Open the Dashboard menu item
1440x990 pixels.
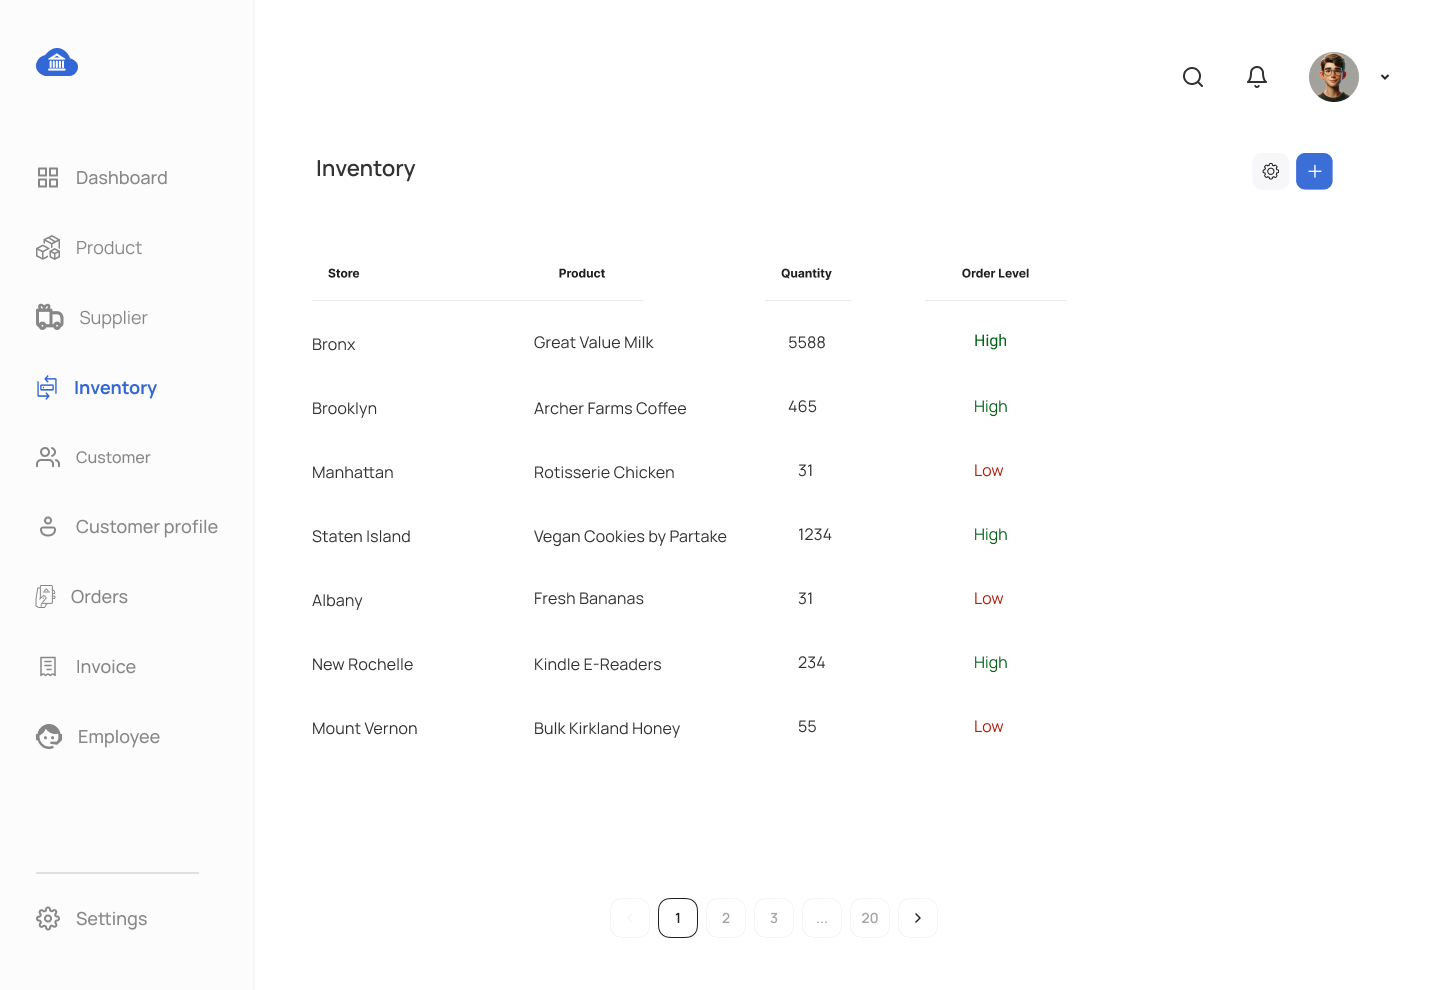pyautogui.click(x=122, y=178)
